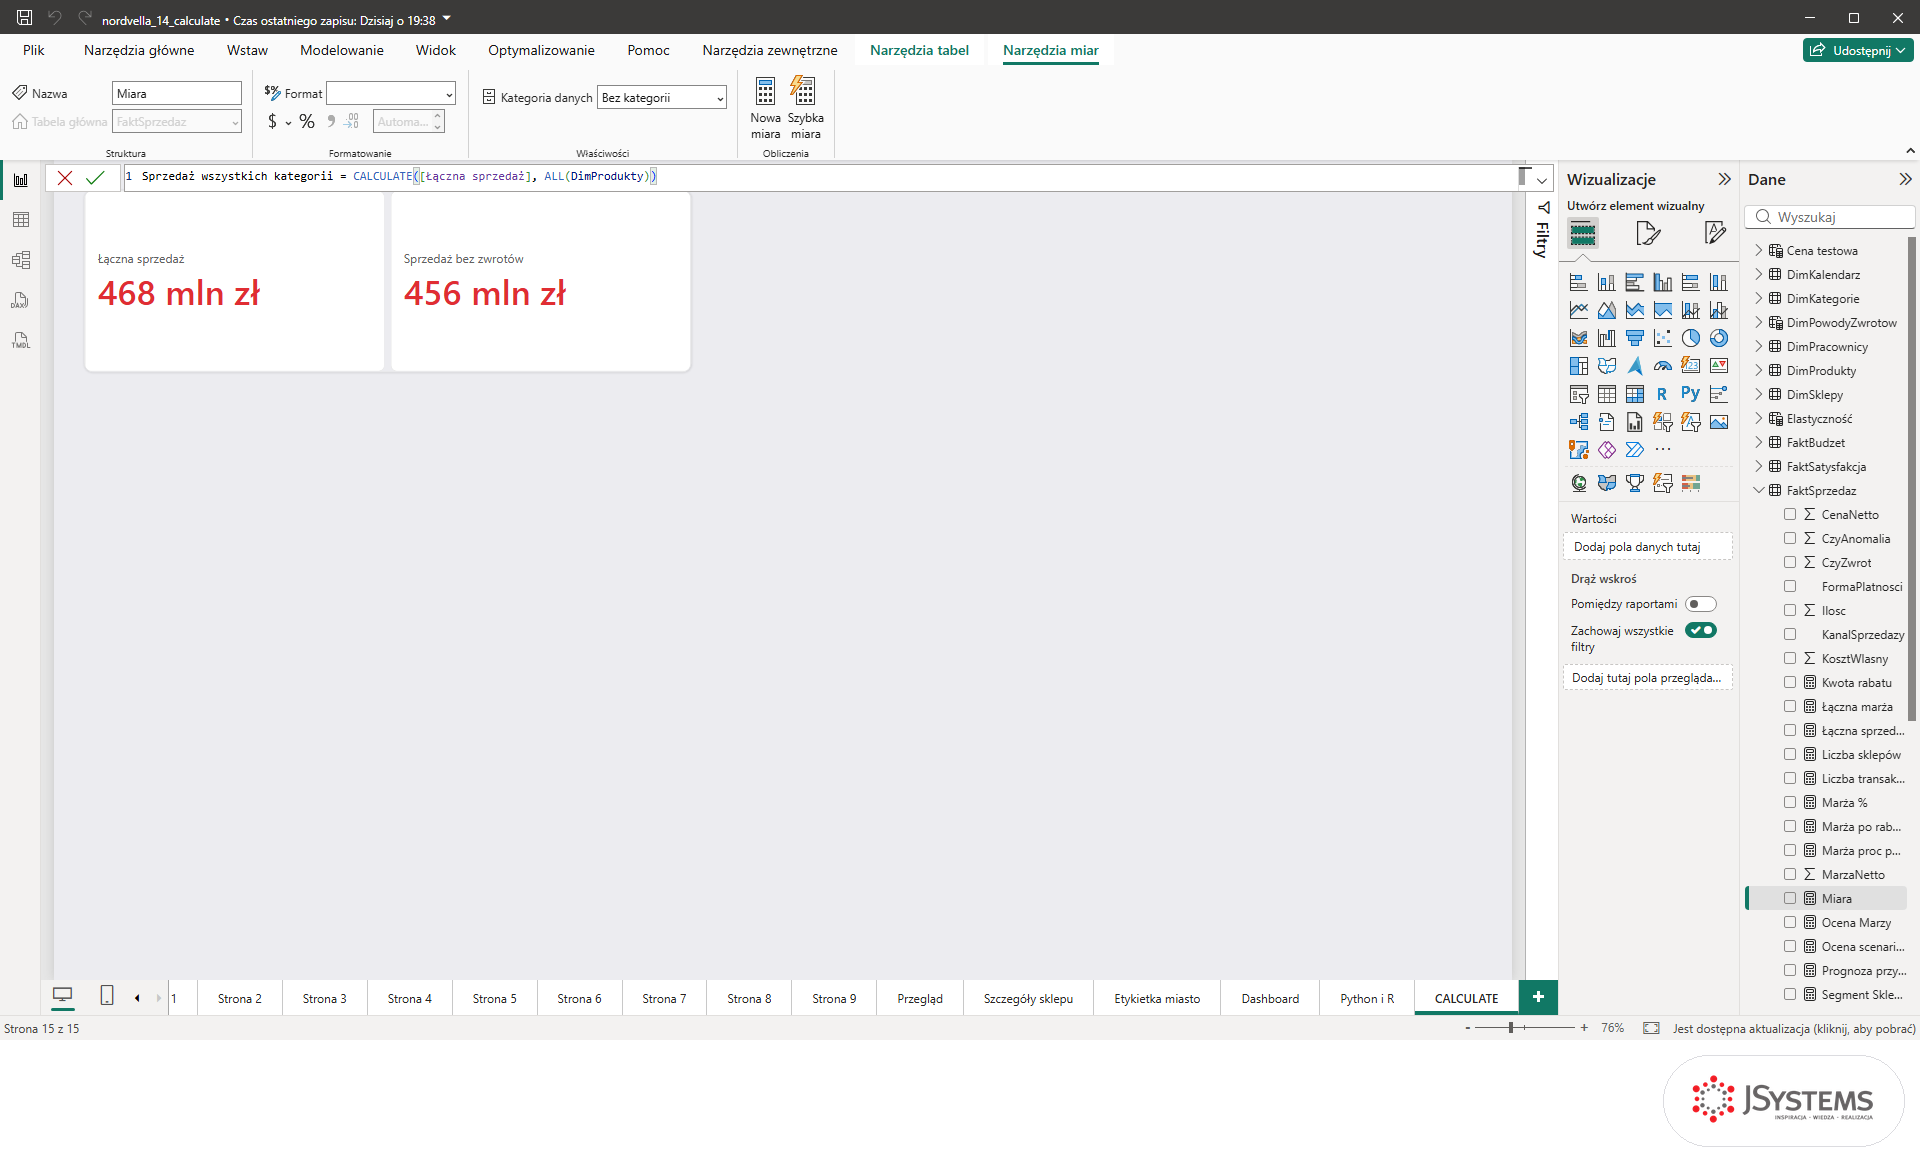Click the Nazwa input field
Screen dimensions: 1920x1162
(x=176, y=94)
